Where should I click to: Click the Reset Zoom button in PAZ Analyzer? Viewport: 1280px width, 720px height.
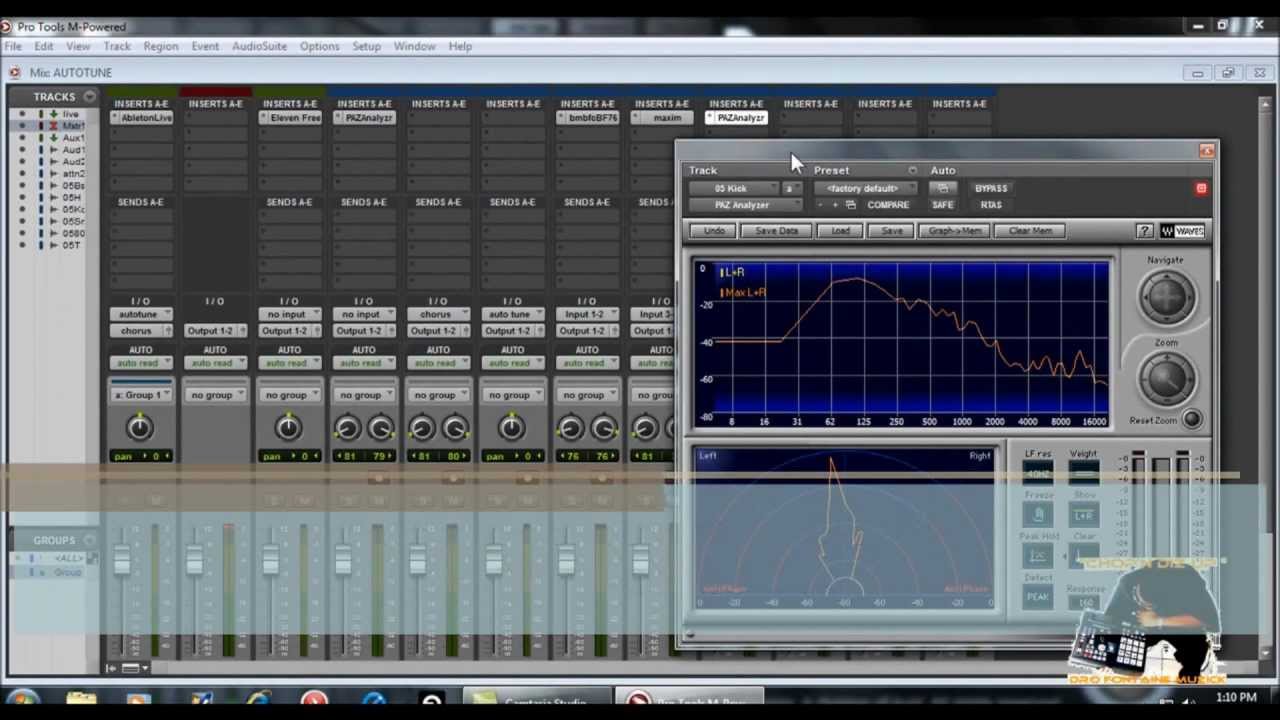pyautogui.click(x=1191, y=421)
